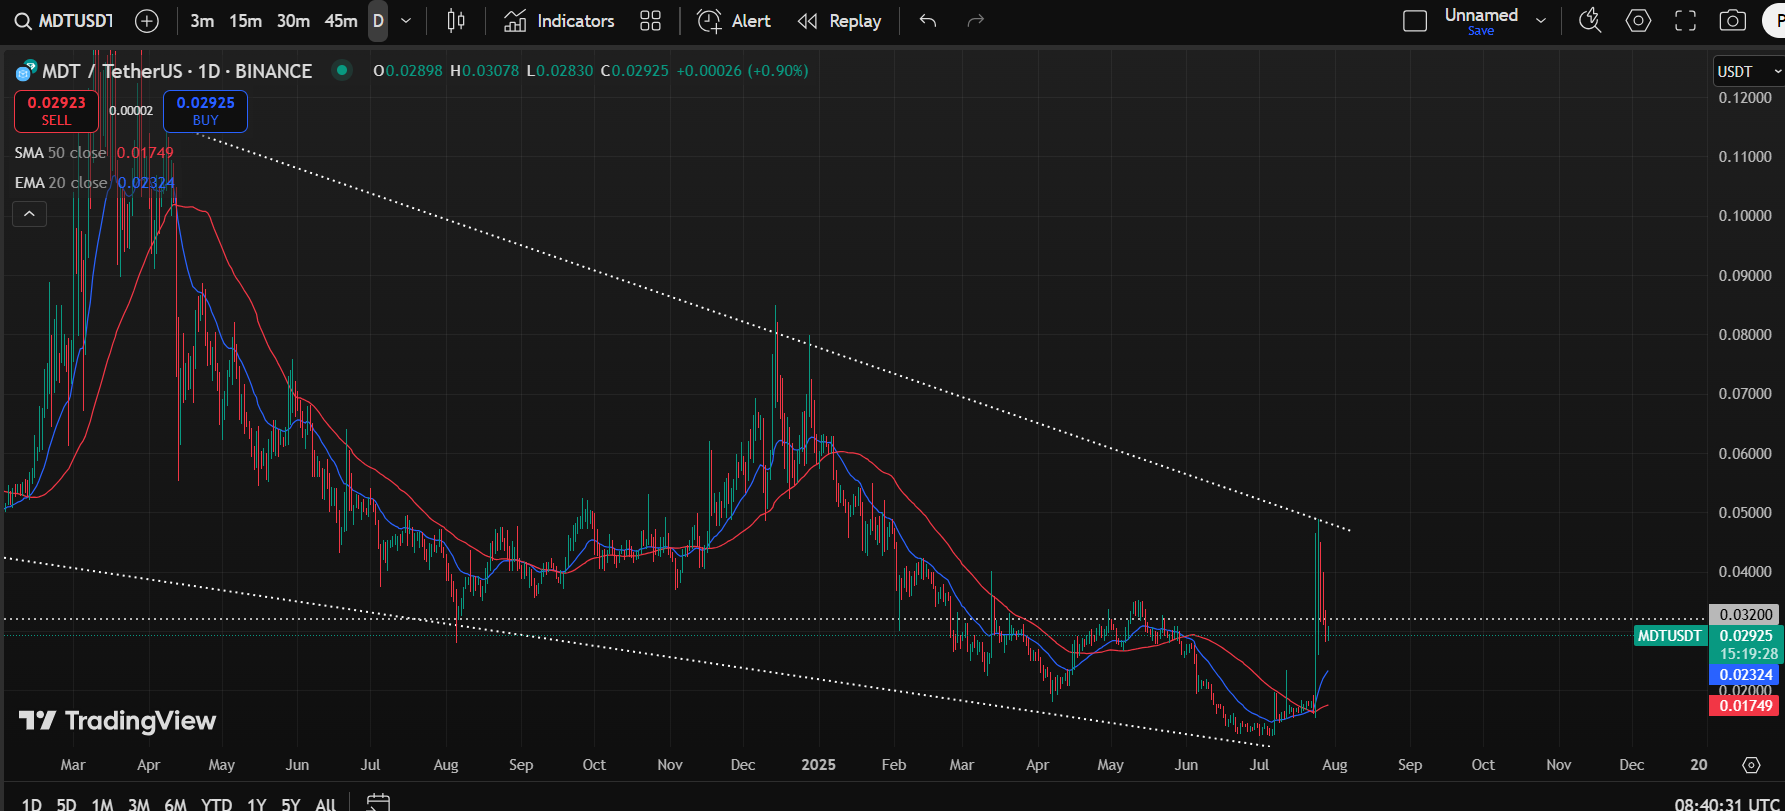The height and width of the screenshot is (811, 1785).
Task: Open go-to-date calendar icon
Action: pyautogui.click(x=378, y=802)
